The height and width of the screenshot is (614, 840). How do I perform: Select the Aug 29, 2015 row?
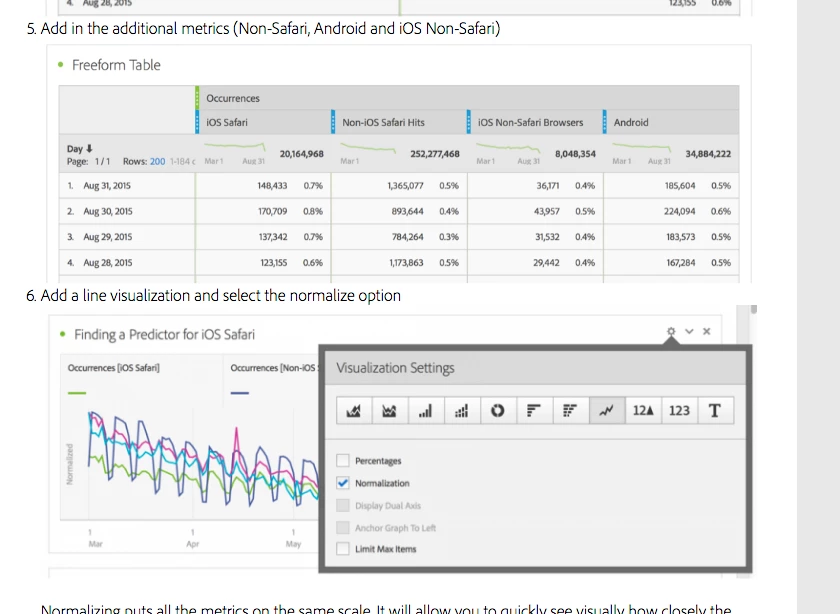pyautogui.click(x=399, y=237)
